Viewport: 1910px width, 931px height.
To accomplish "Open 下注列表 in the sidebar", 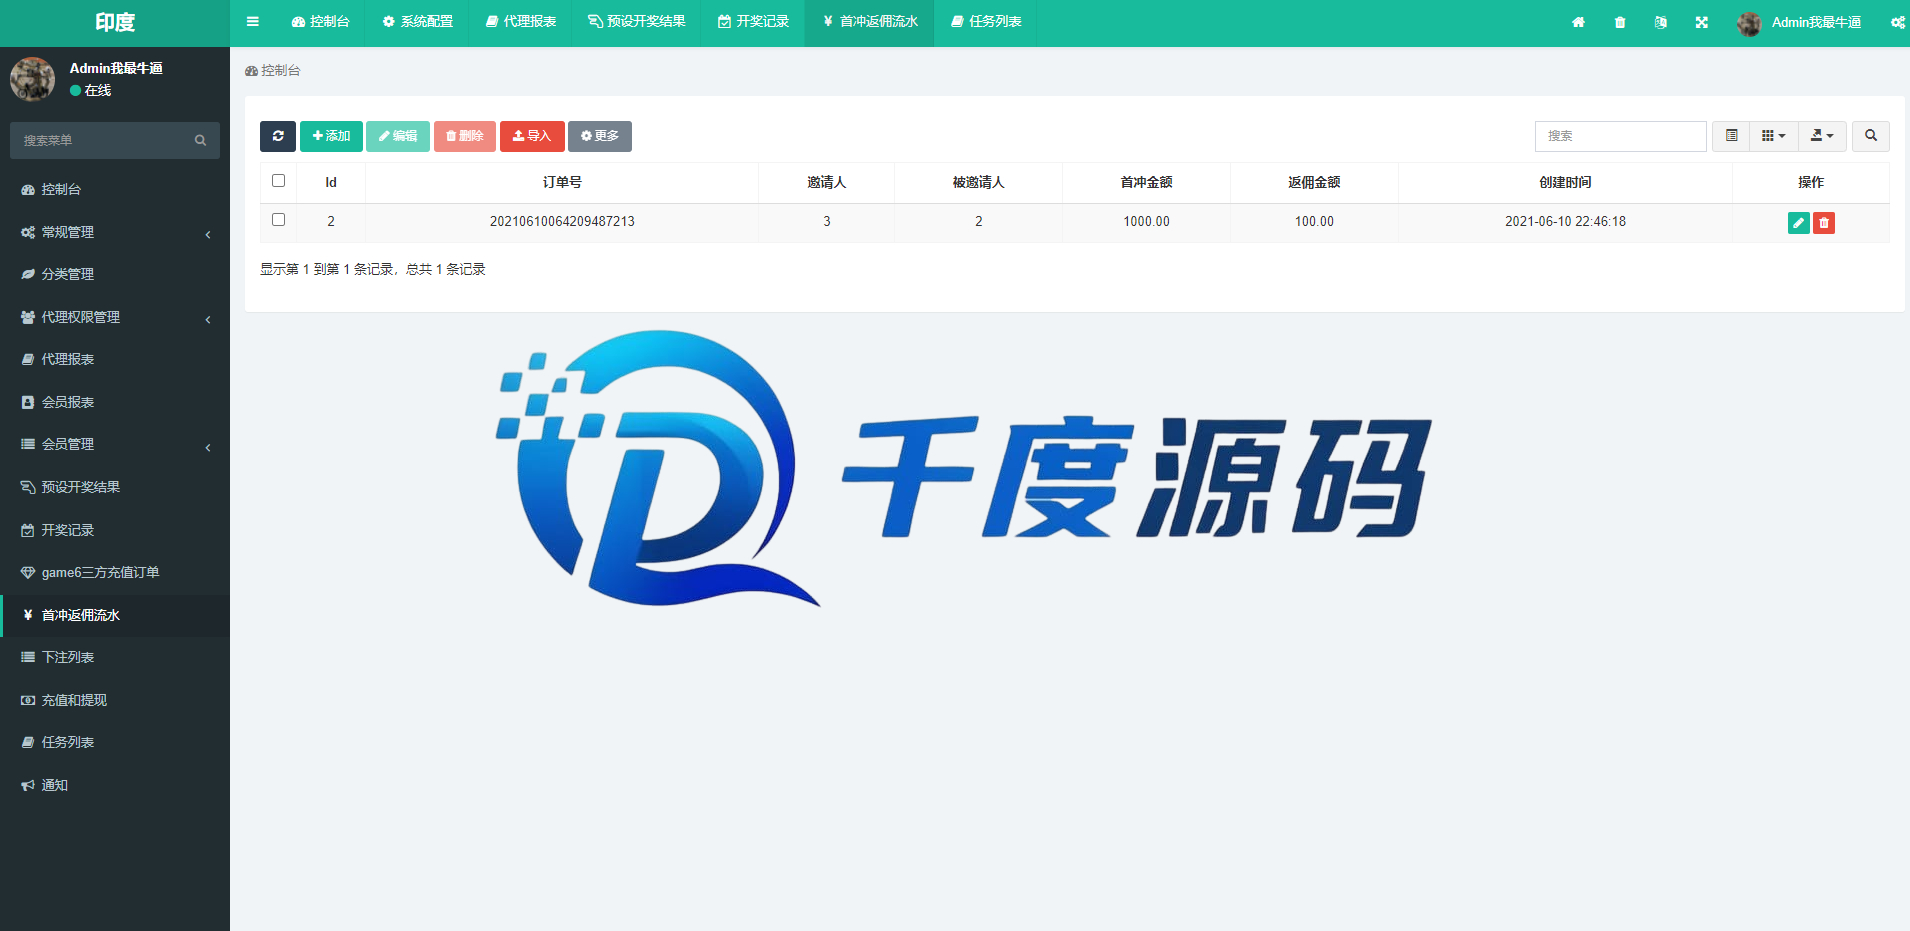I will tap(115, 657).
